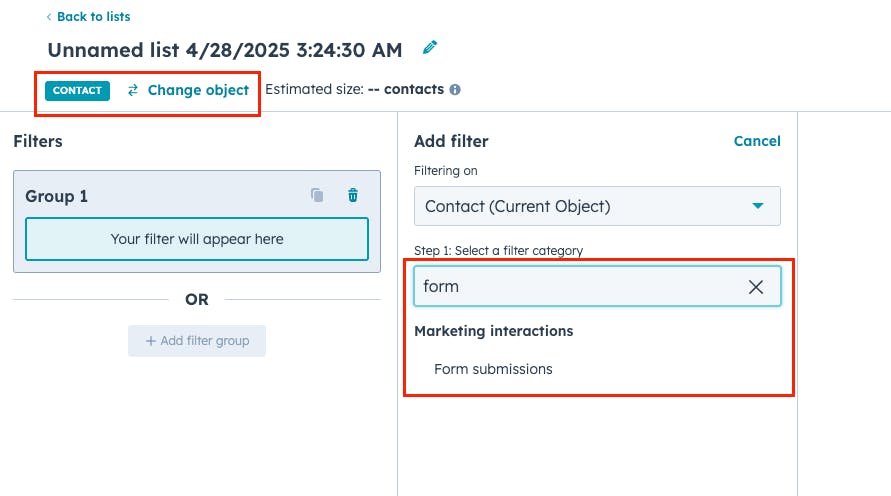This screenshot has width=891, height=496.
Task: Click the Cancel link in Add filter
Action: click(x=757, y=141)
